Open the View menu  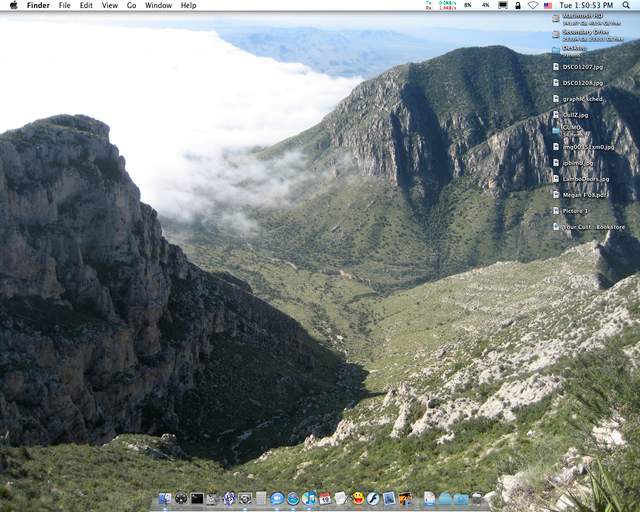click(110, 5)
